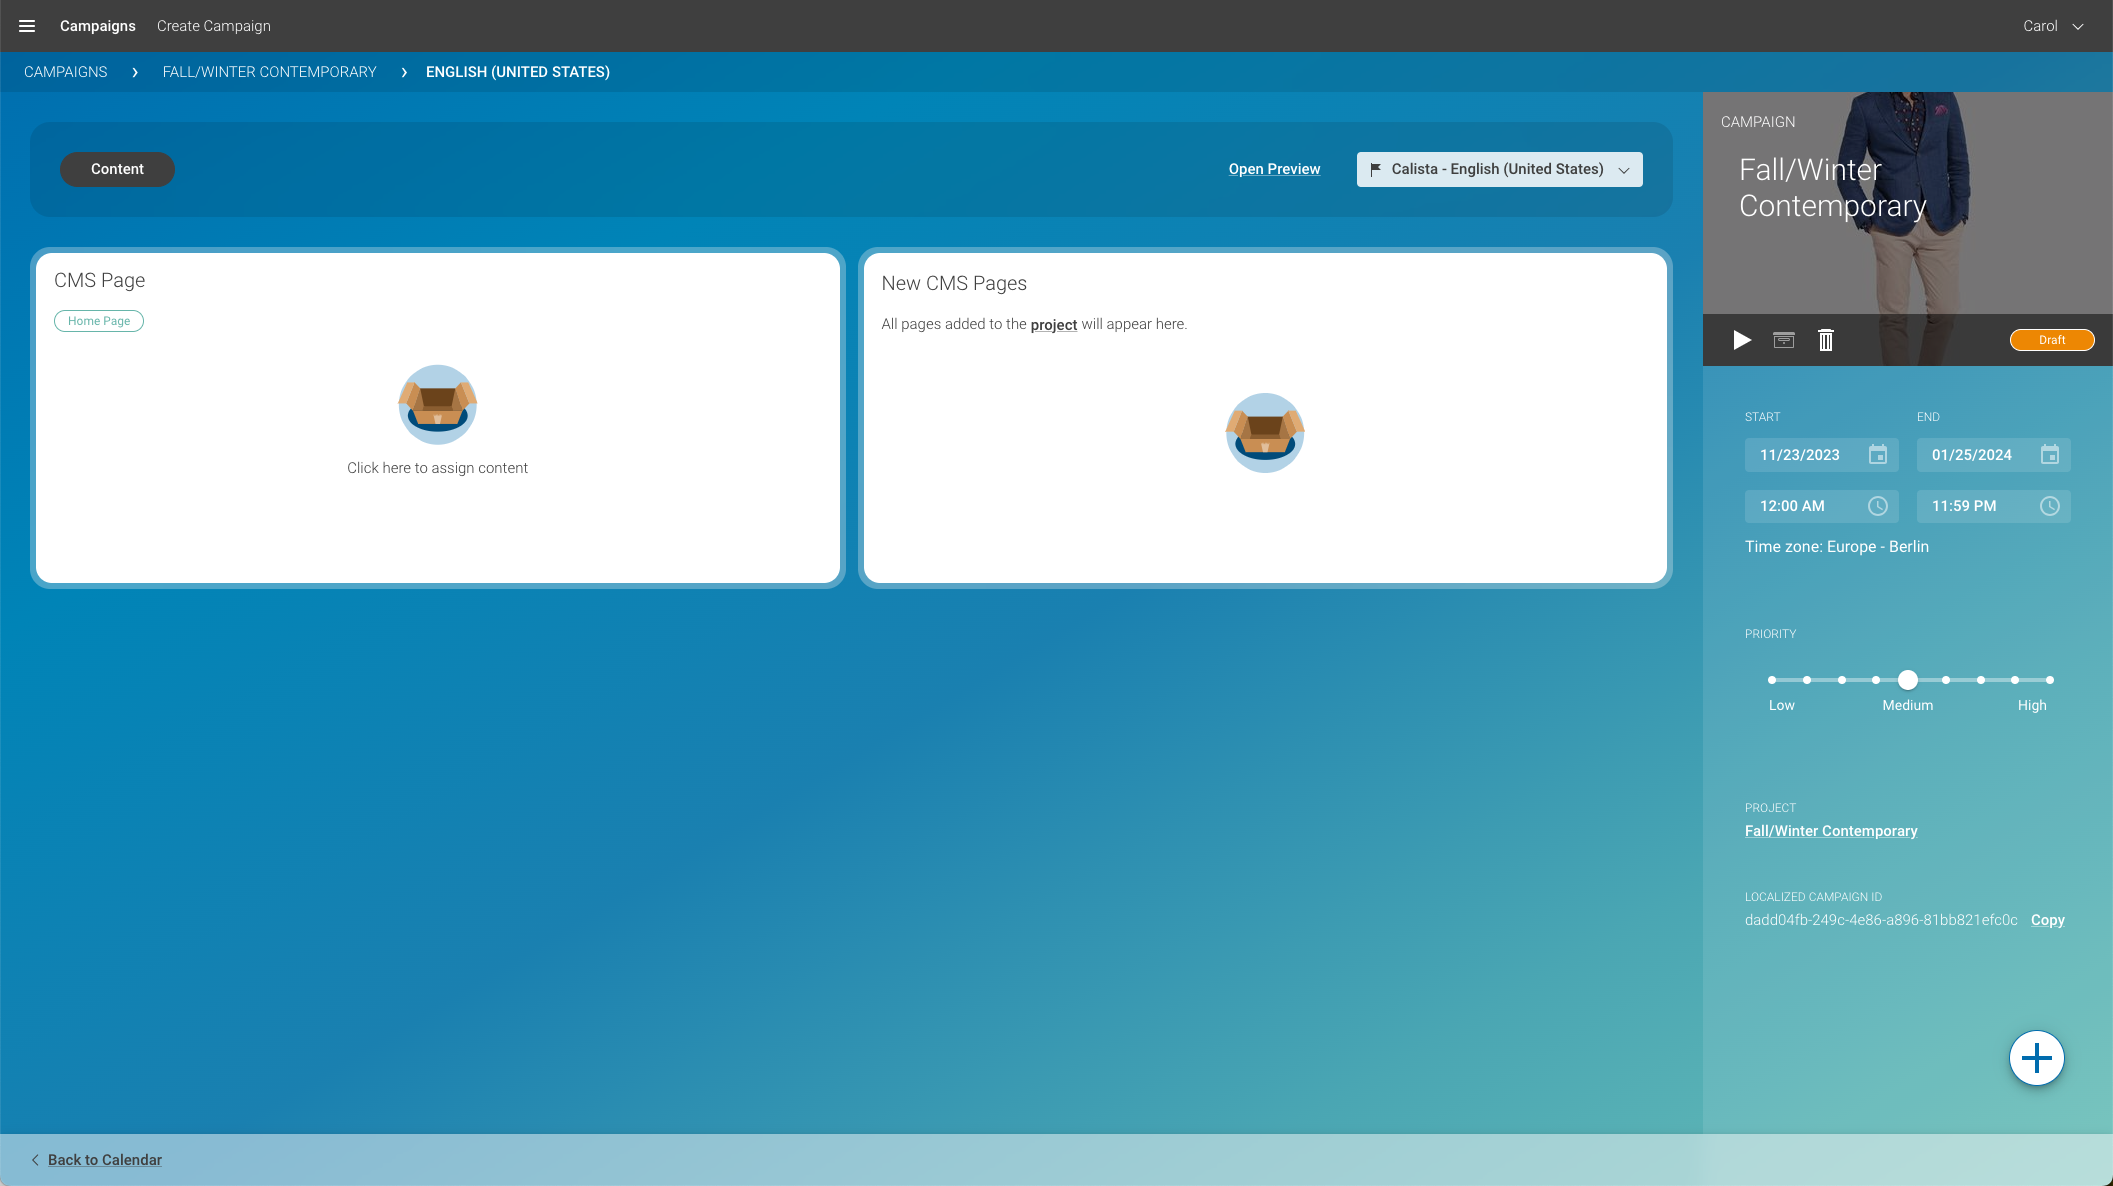Click the play/launch campaign icon
This screenshot has height=1186, width=2113.
(x=1741, y=340)
